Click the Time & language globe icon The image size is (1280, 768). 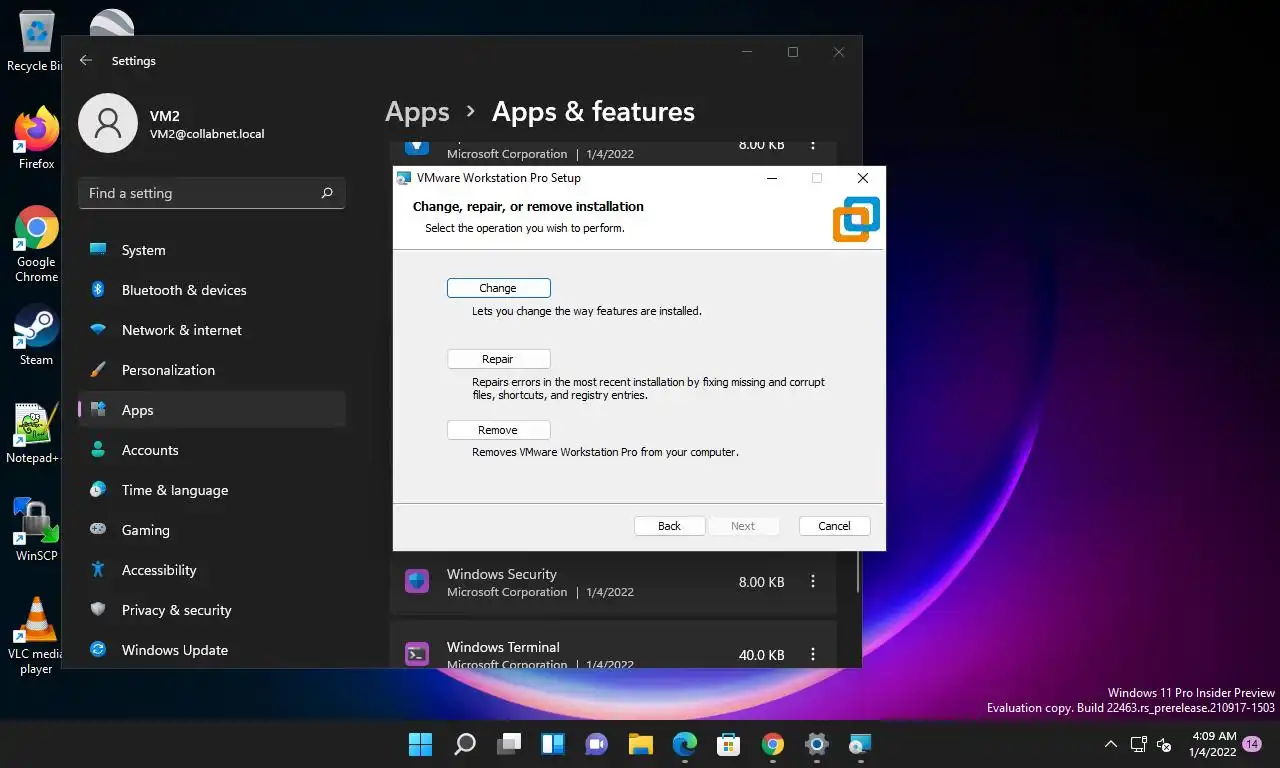(x=98, y=490)
